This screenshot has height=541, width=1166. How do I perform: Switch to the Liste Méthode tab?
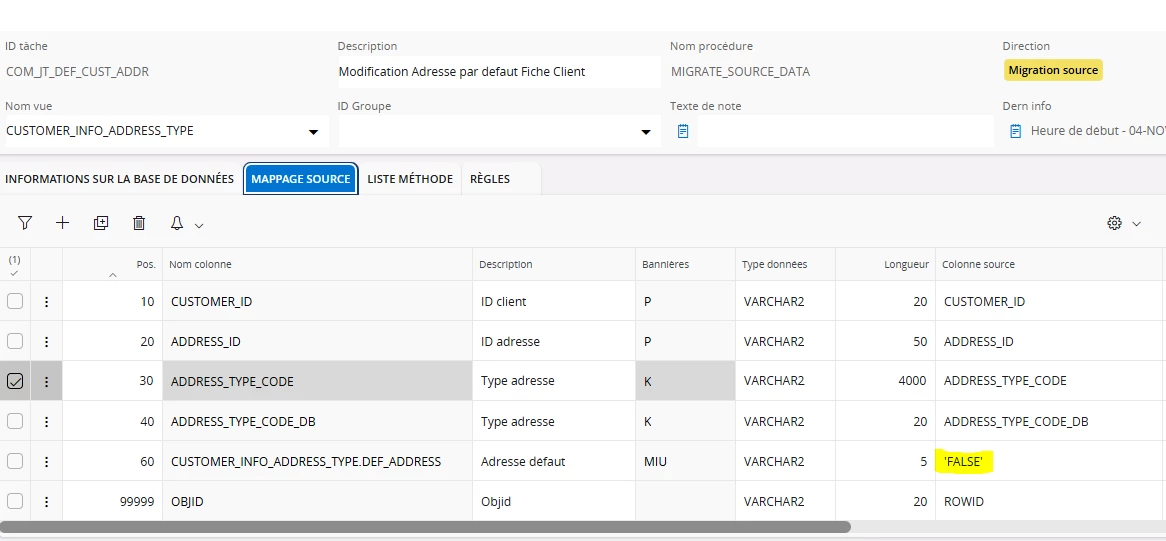tap(410, 179)
